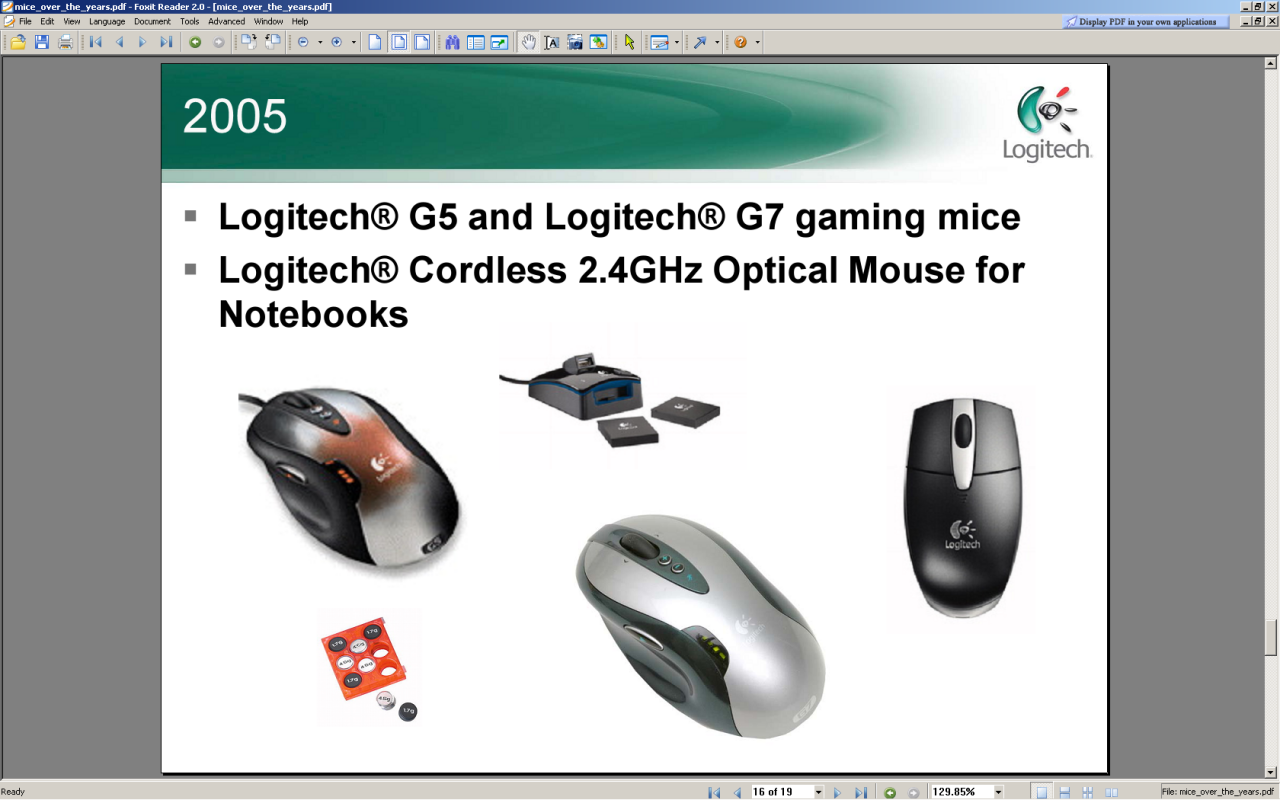Click green Previous View icon in toolbar
This screenshot has height=800, width=1280.
click(x=195, y=42)
